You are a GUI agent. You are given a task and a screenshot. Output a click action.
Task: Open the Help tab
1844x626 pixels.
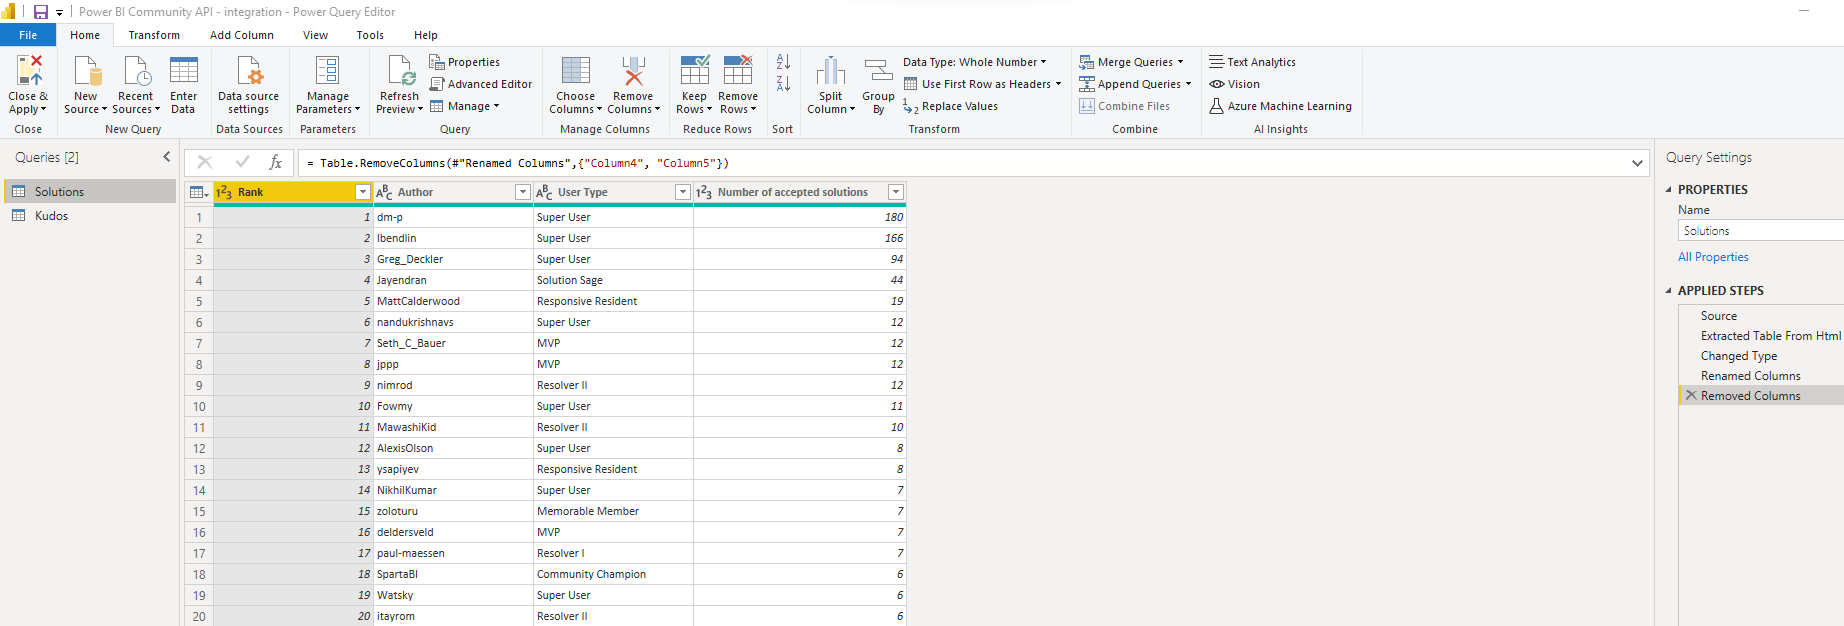coord(426,35)
